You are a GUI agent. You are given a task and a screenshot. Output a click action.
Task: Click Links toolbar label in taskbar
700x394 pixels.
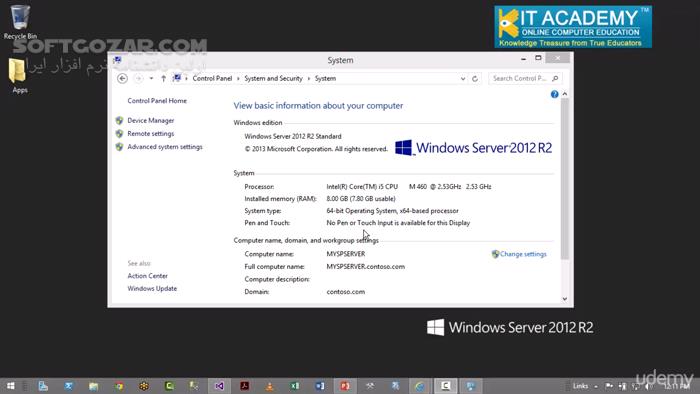(580, 386)
